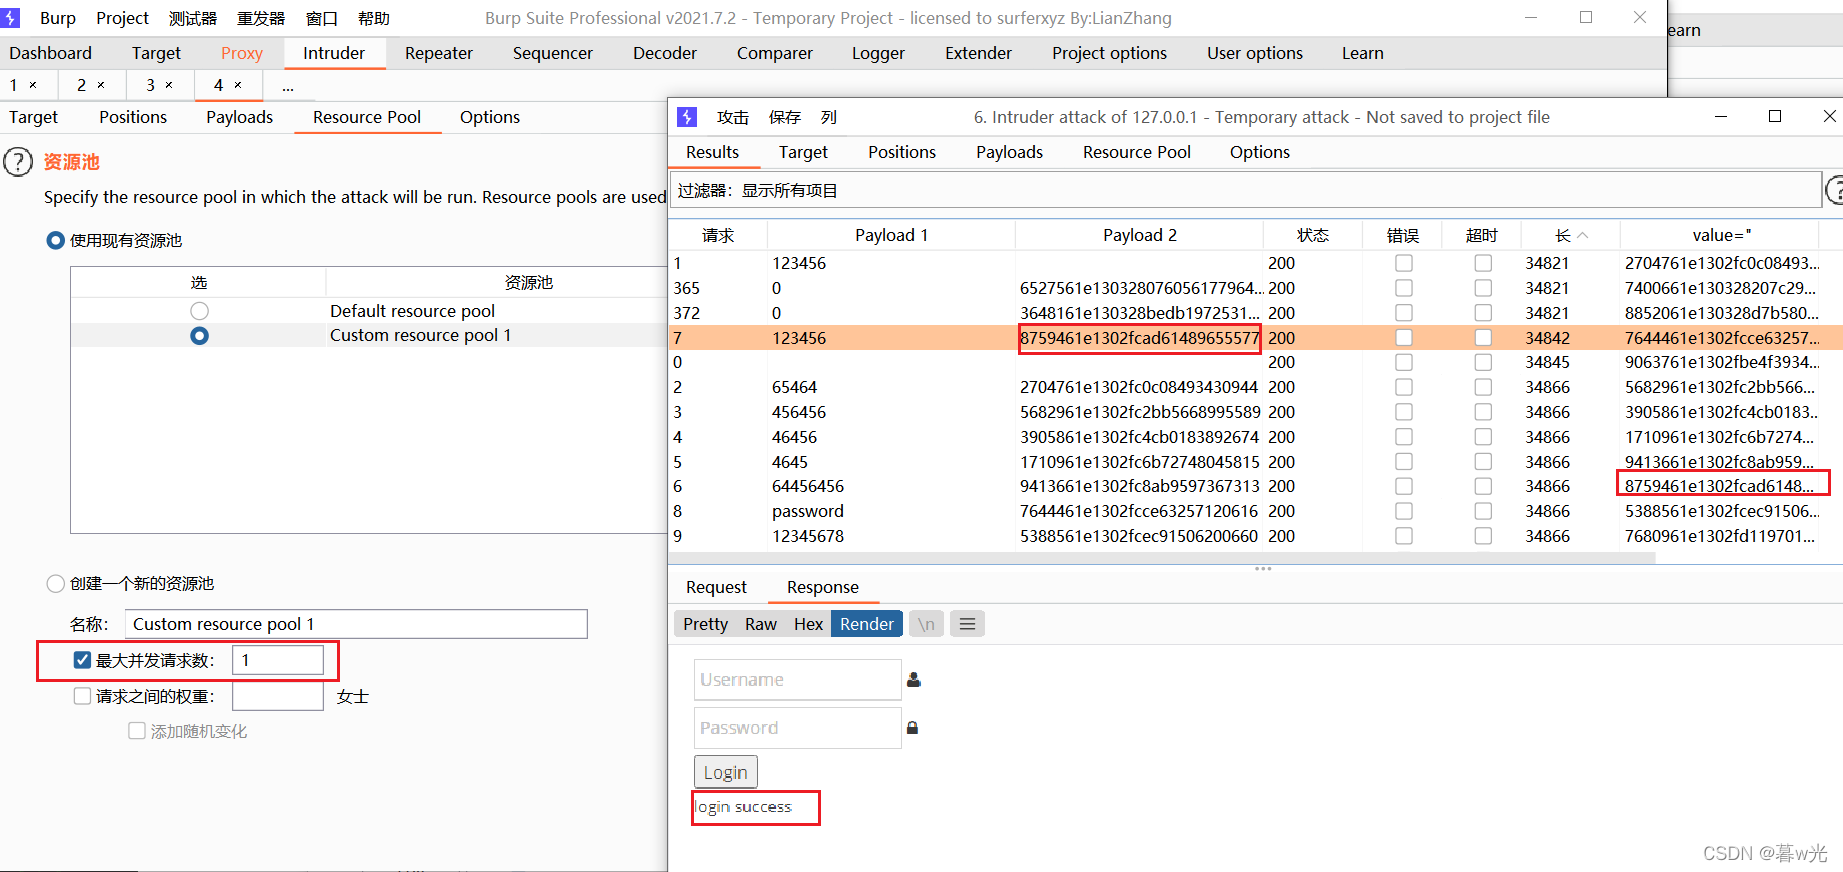Click the Username field in rendered response

[798, 680]
